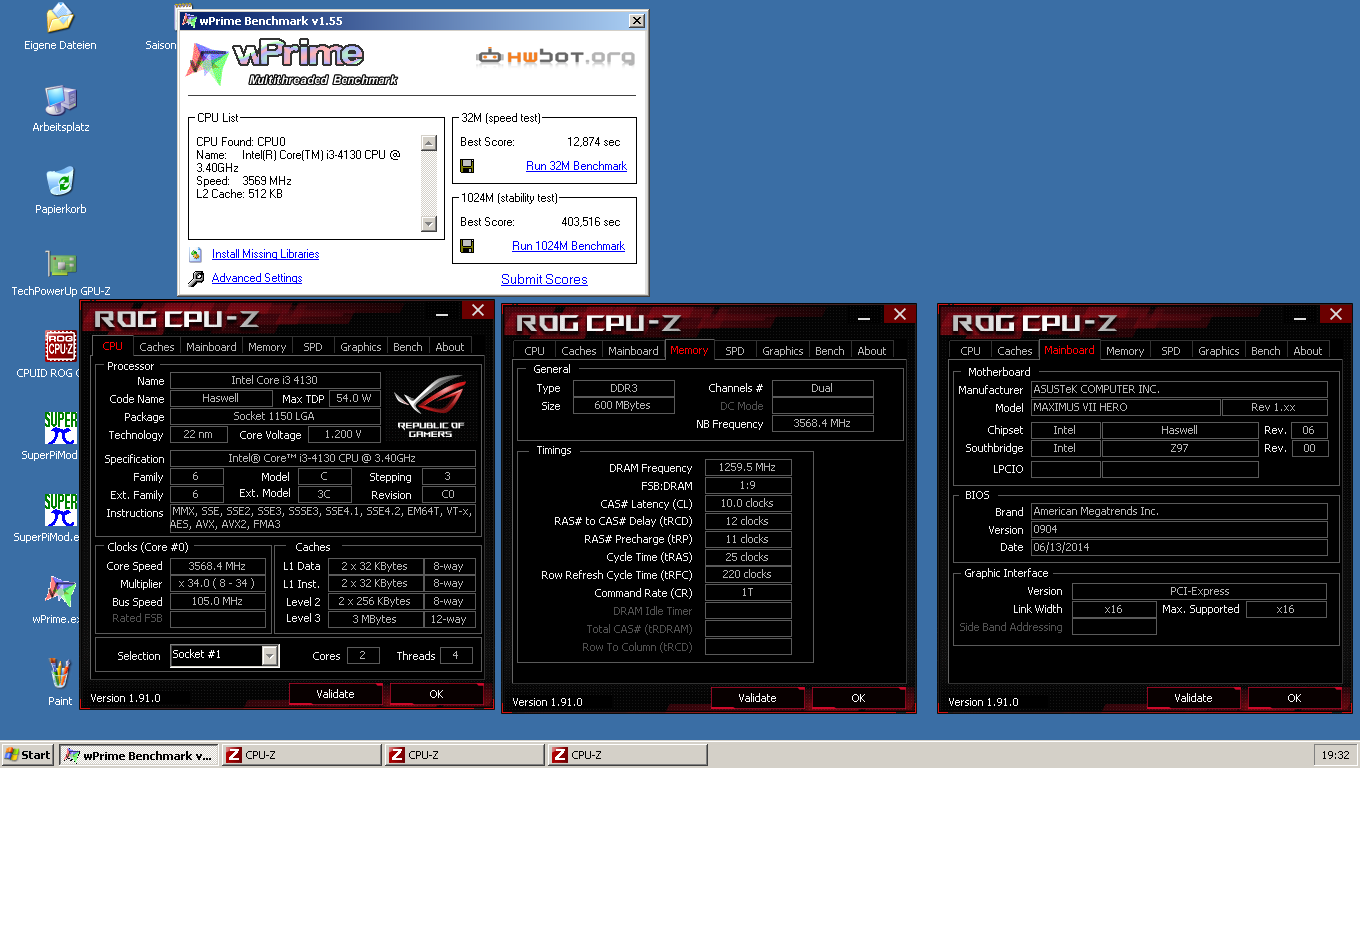
Task: Click memory Size 600 MBytes field
Action: [x=623, y=406]
